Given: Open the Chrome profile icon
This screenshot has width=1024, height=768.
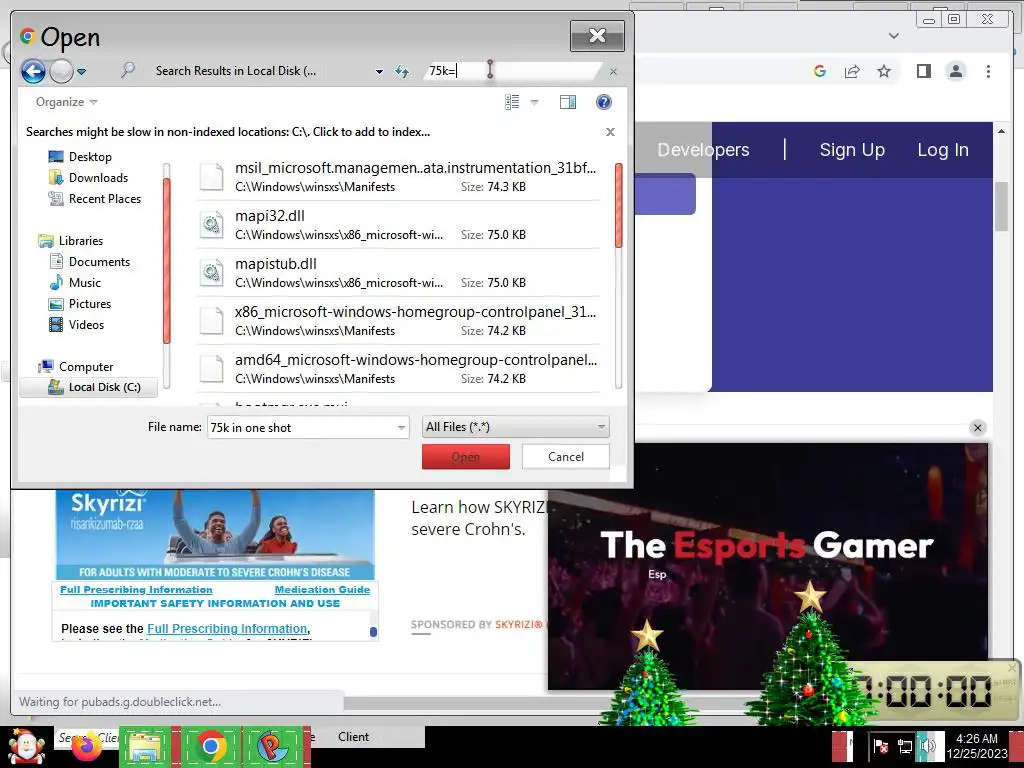Looking at the screenshot, I should 955,71.
